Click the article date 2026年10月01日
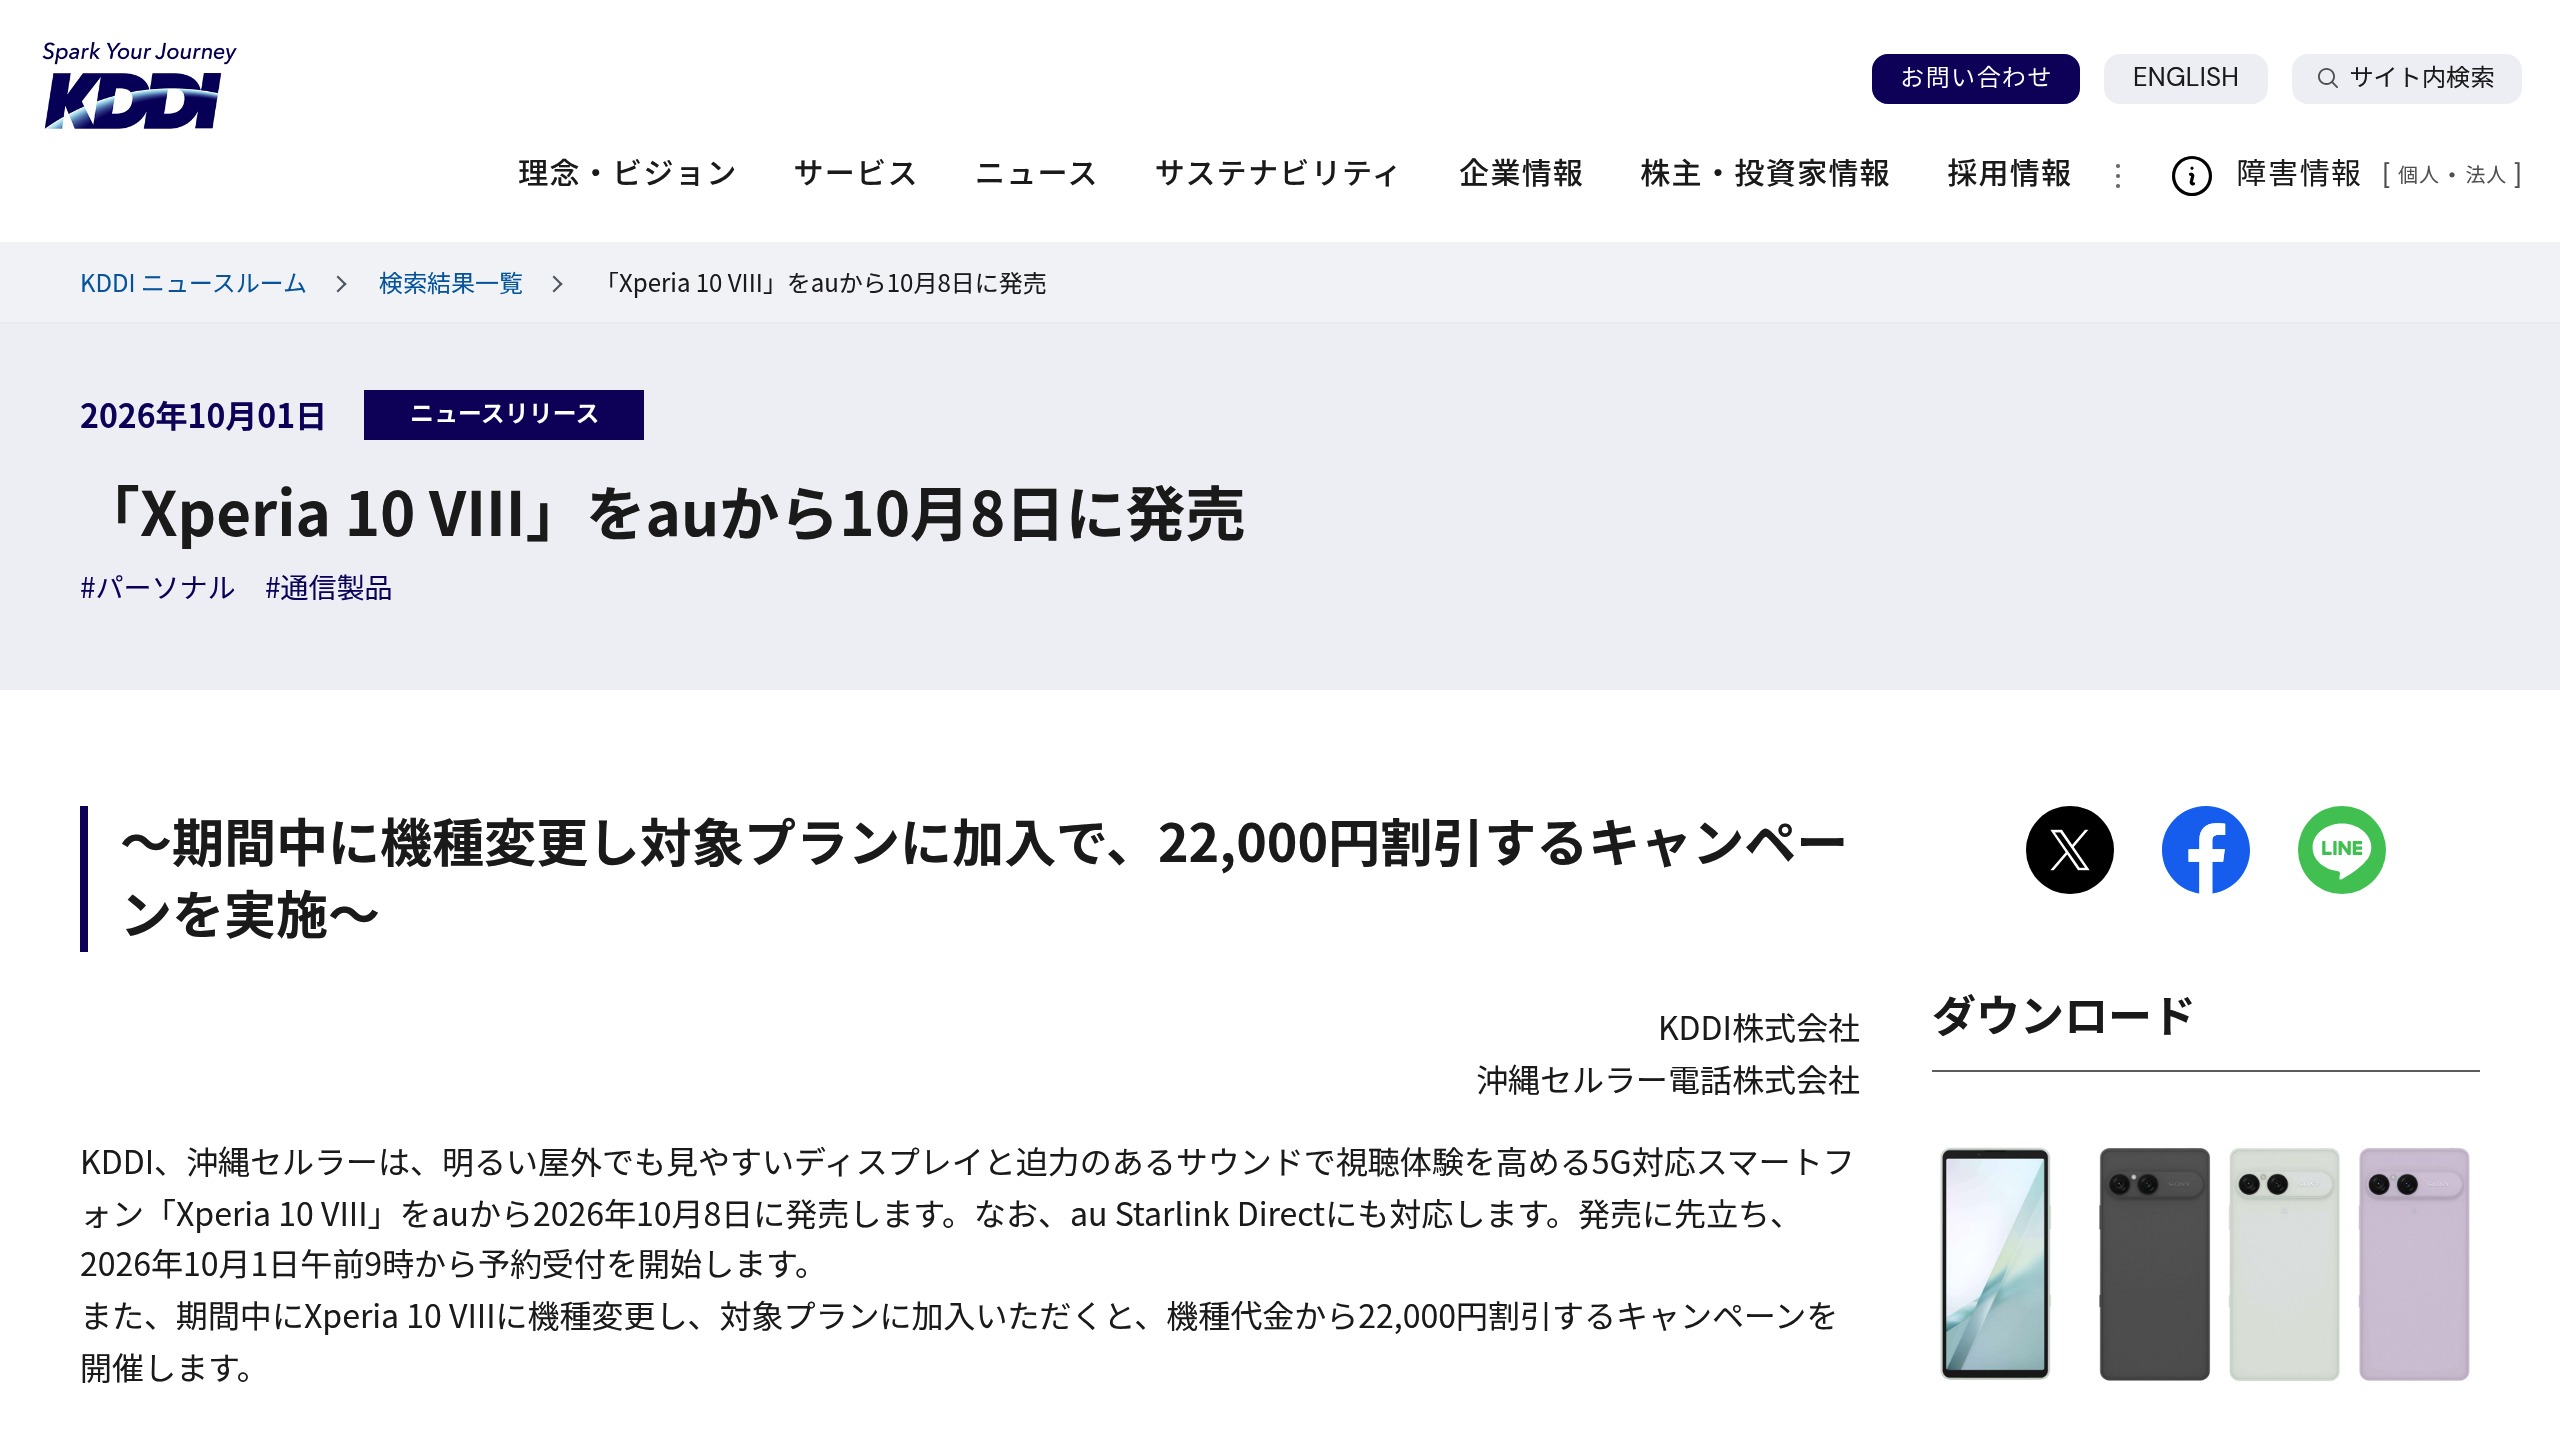This screenshot has width=2560, height=1440. click(203, 416)
